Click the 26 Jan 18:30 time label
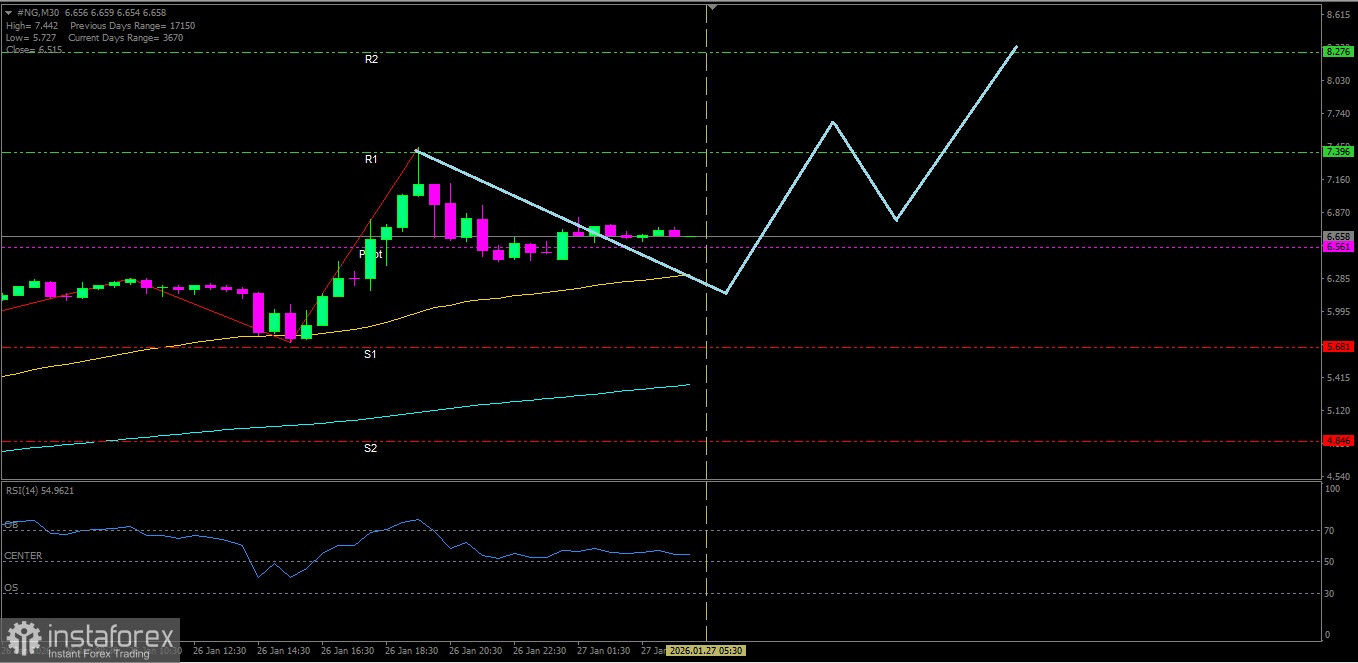Screen dimensions: 1358x663 410,651
